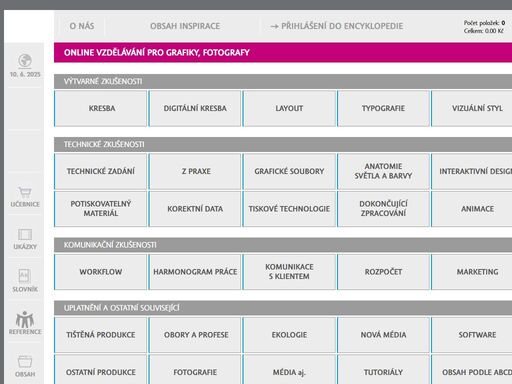This screenshot has width=512, height=384.
Task: Click Uplatnění a ostatní související header
Action: [x=283, y=308]
